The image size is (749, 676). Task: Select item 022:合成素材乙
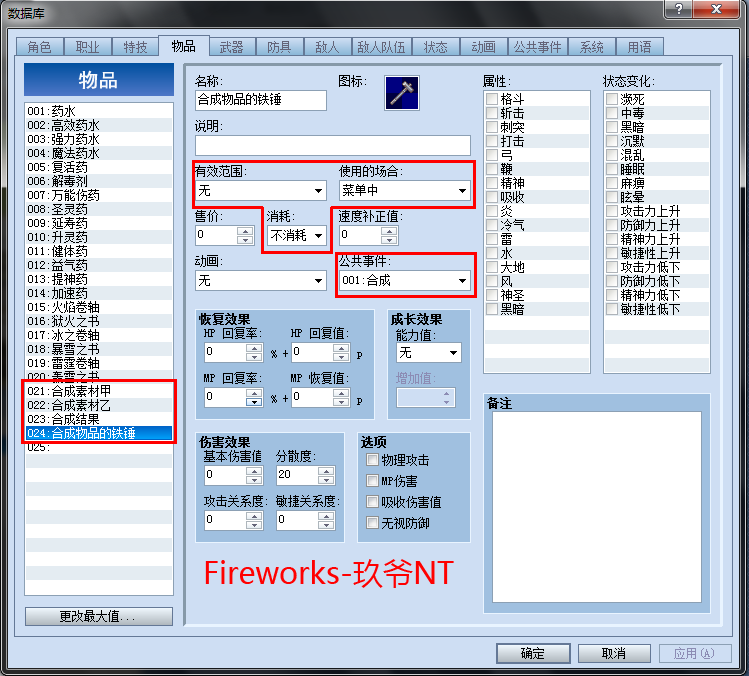(x=99, y=405)
